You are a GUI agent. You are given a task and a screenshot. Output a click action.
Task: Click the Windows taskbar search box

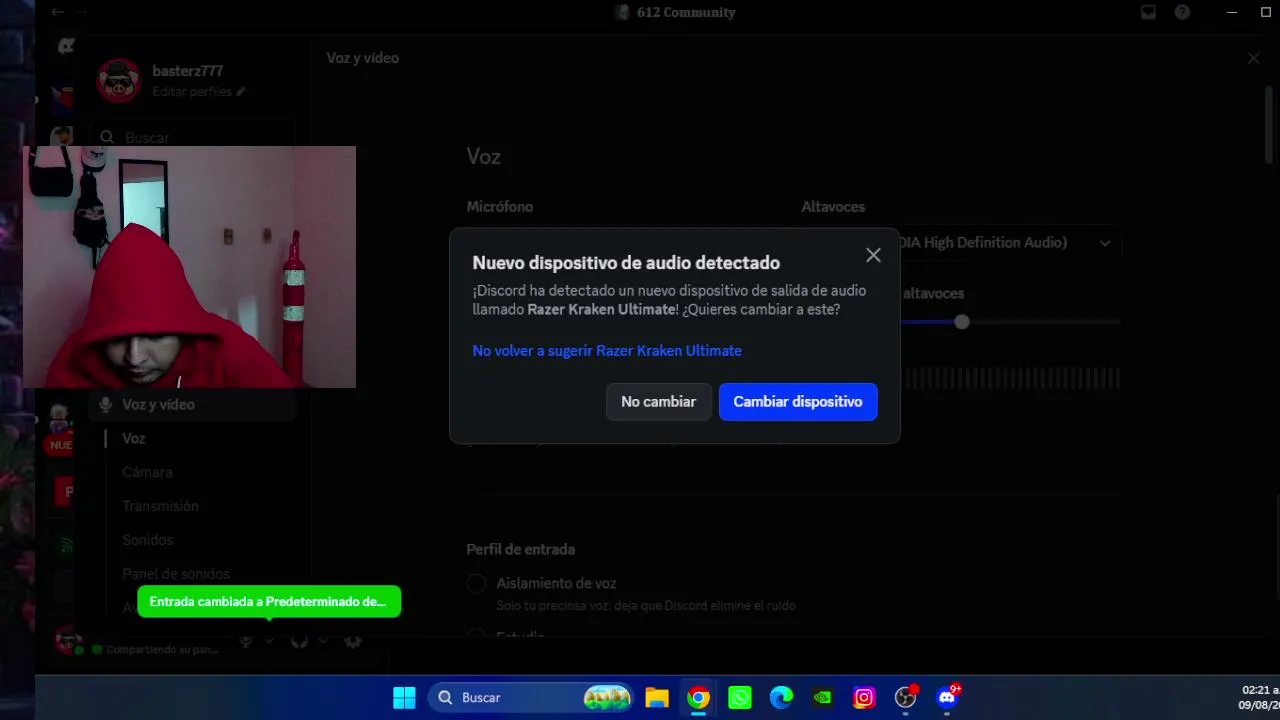pos(531,697)
